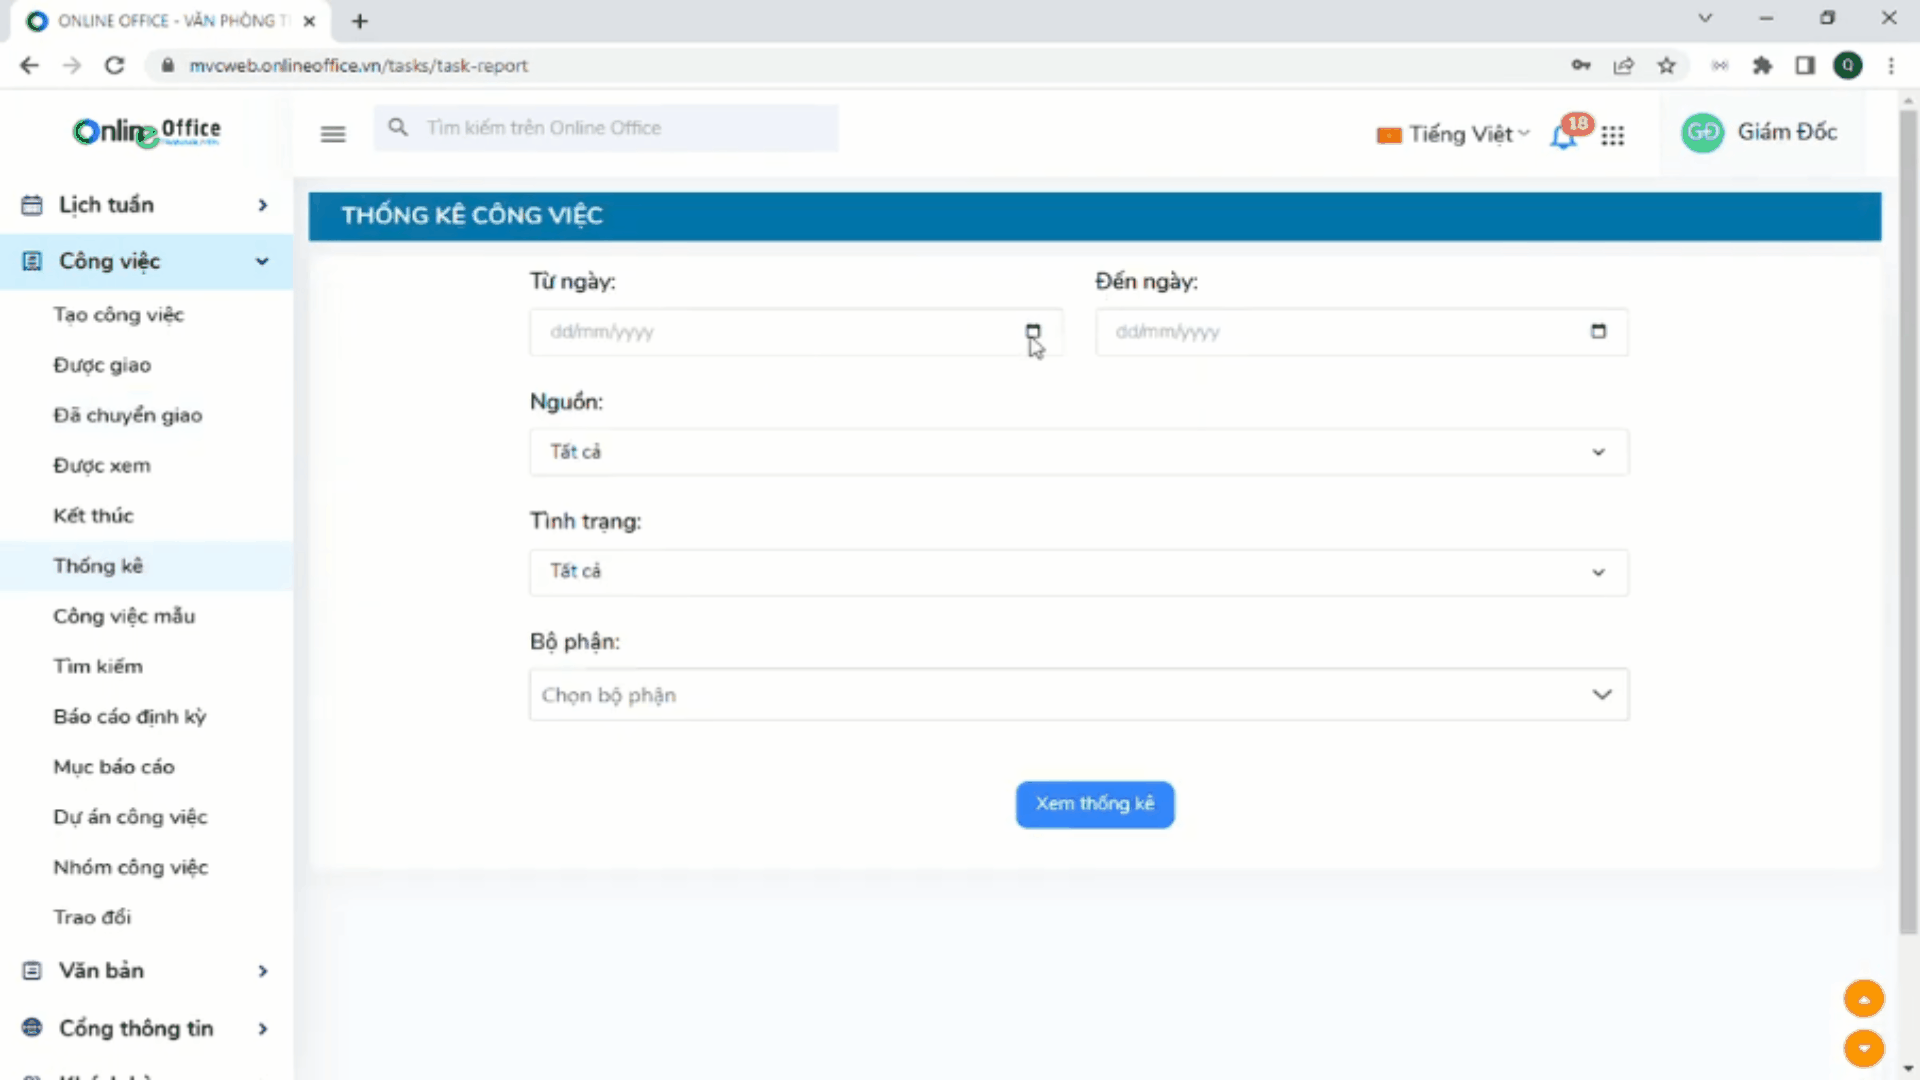Open Báo cáo định kỳ menu item

129,717
